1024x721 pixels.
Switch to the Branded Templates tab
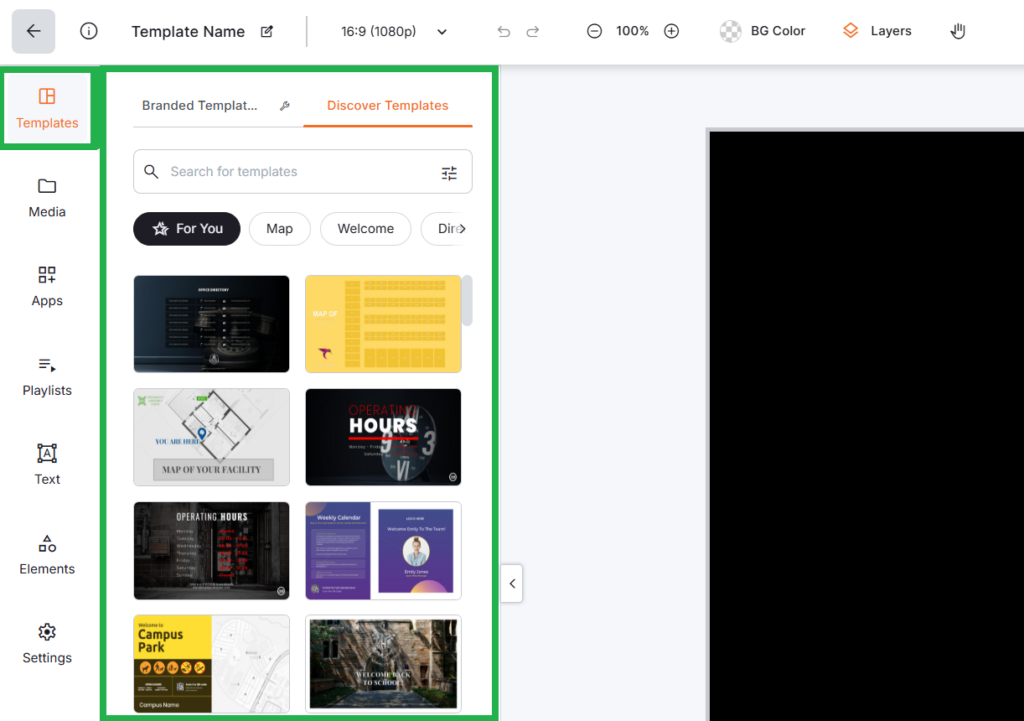point(200,106)
